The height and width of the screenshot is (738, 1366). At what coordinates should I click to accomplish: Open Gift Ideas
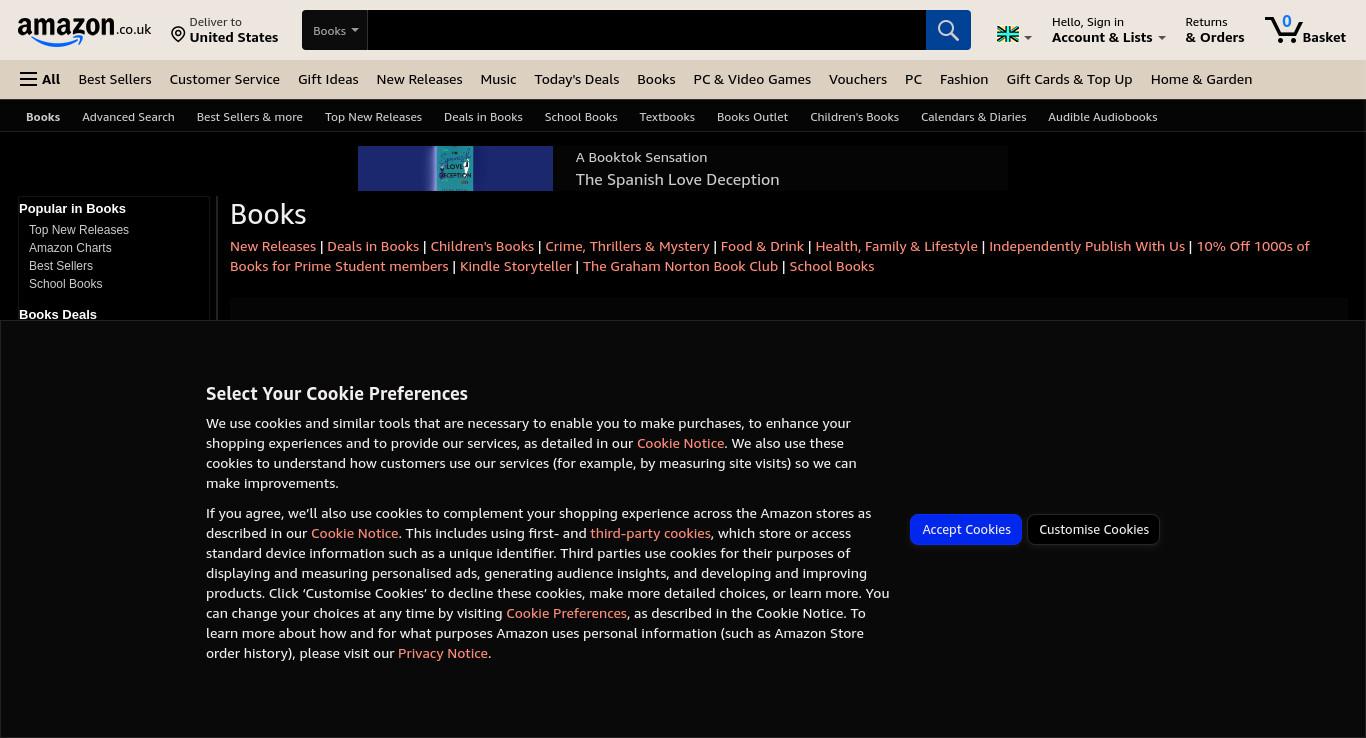click(x=328, y=79)
